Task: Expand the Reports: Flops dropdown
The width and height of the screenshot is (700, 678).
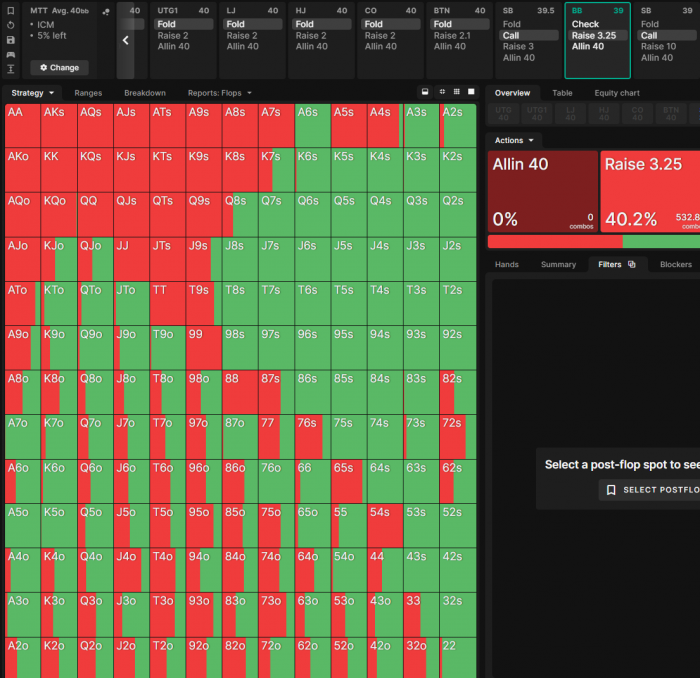Action: click(220, 93)
